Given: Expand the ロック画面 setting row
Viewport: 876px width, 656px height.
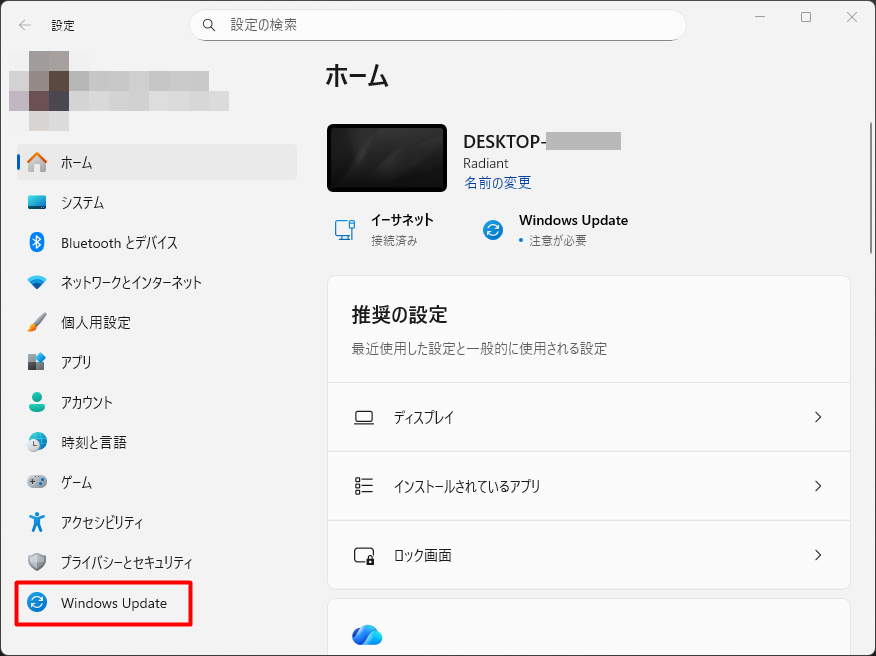Looking at the screenshot, I should (589, 555).
